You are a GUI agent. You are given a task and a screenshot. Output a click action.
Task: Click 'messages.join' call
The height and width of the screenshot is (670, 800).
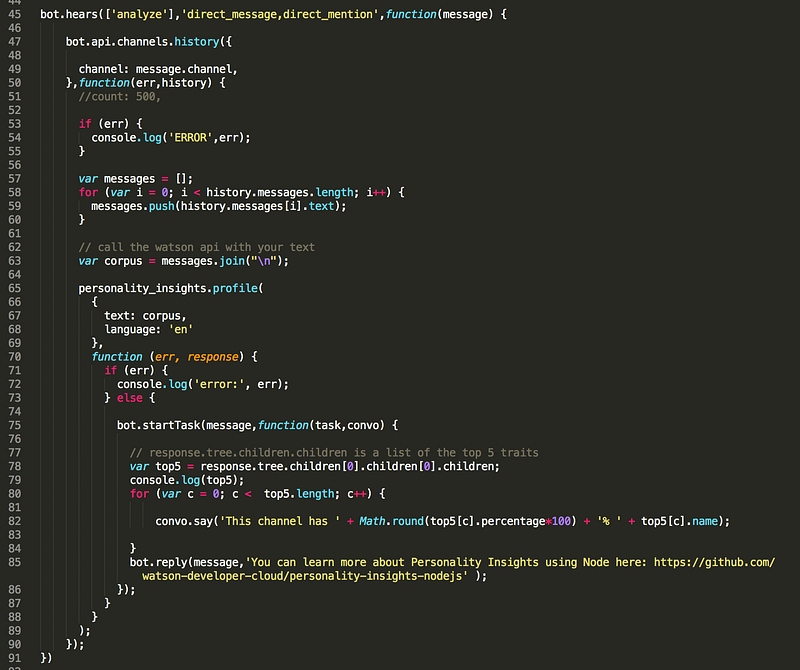click(x=203, y=261)
